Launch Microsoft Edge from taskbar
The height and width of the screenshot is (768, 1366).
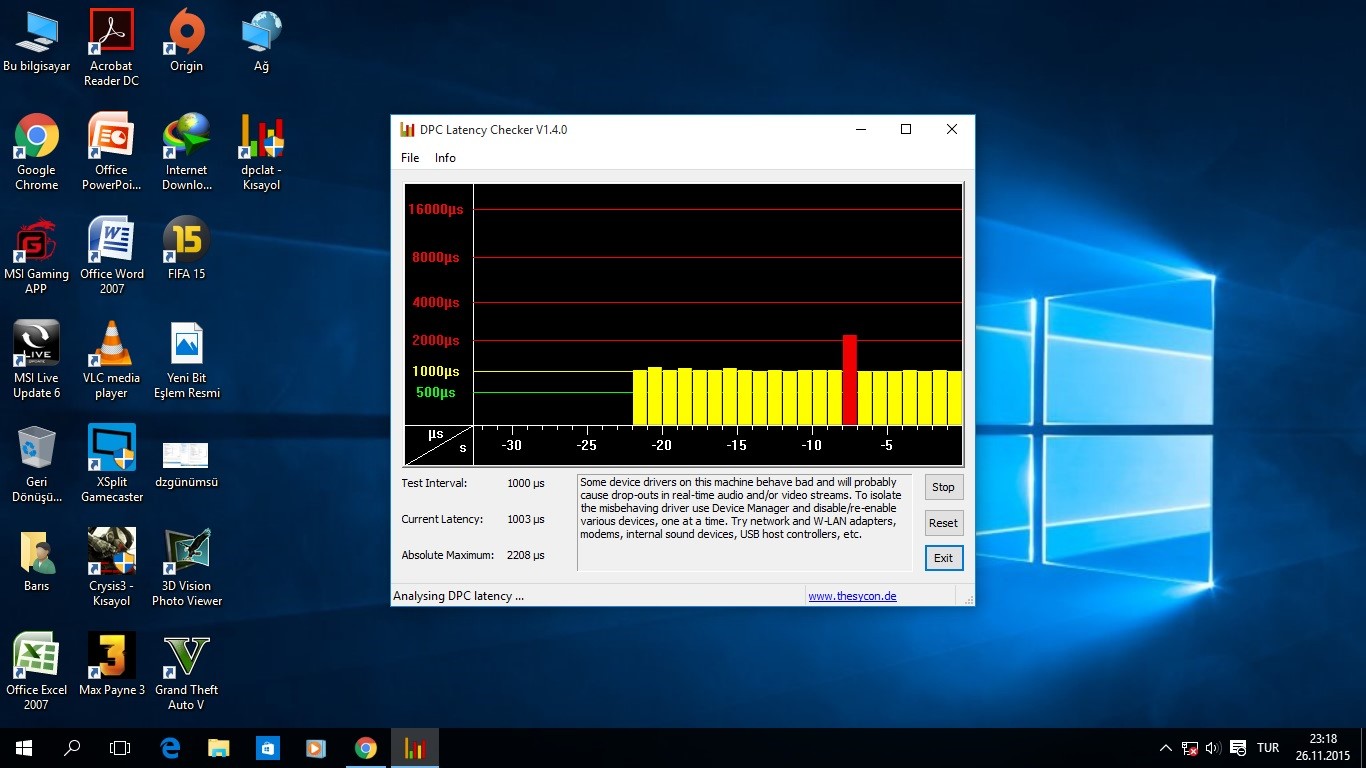[x=170, y=748]
